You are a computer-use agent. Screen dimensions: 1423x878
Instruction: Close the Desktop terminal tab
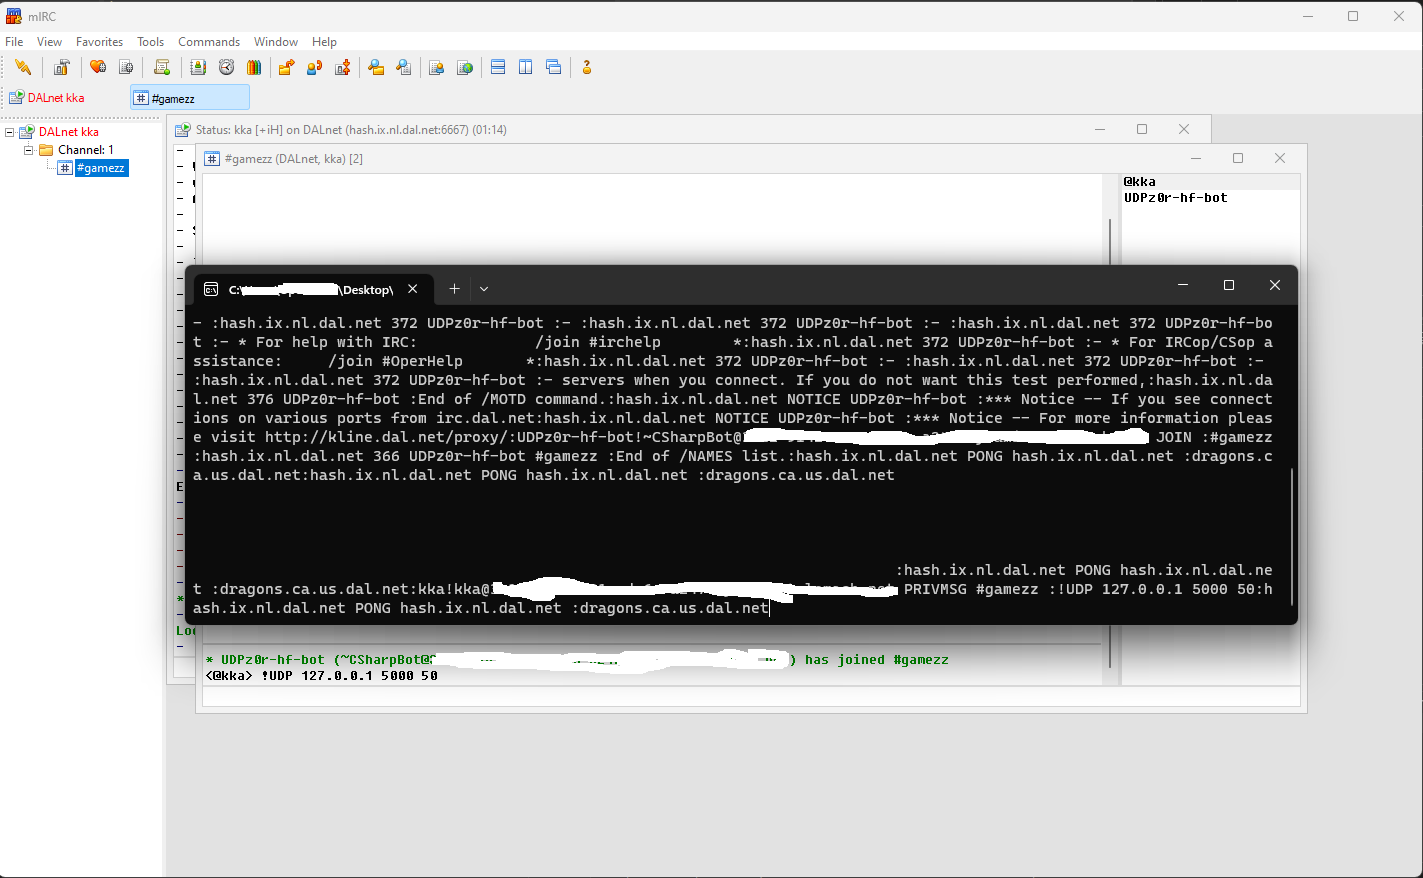[412, 289]
